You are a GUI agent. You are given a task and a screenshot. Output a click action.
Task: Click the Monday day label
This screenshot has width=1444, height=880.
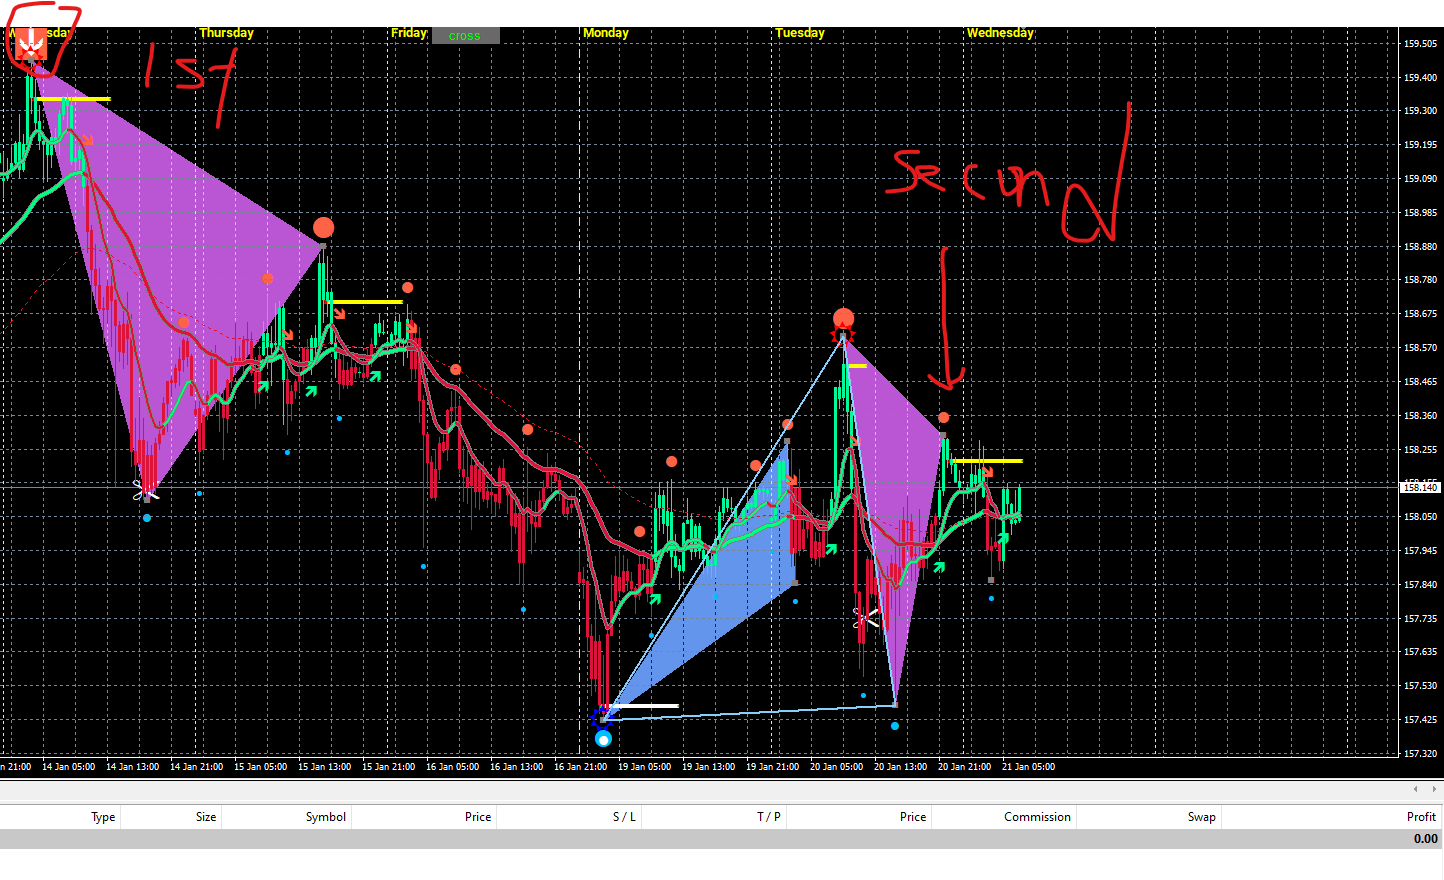click(x=606, y=33)
